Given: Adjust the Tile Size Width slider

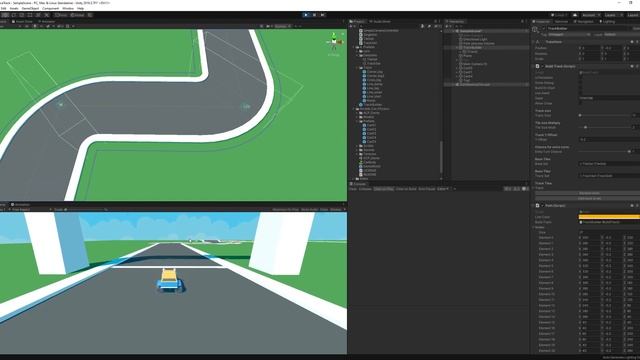Looking at the screenshot, I should point(605,127).
